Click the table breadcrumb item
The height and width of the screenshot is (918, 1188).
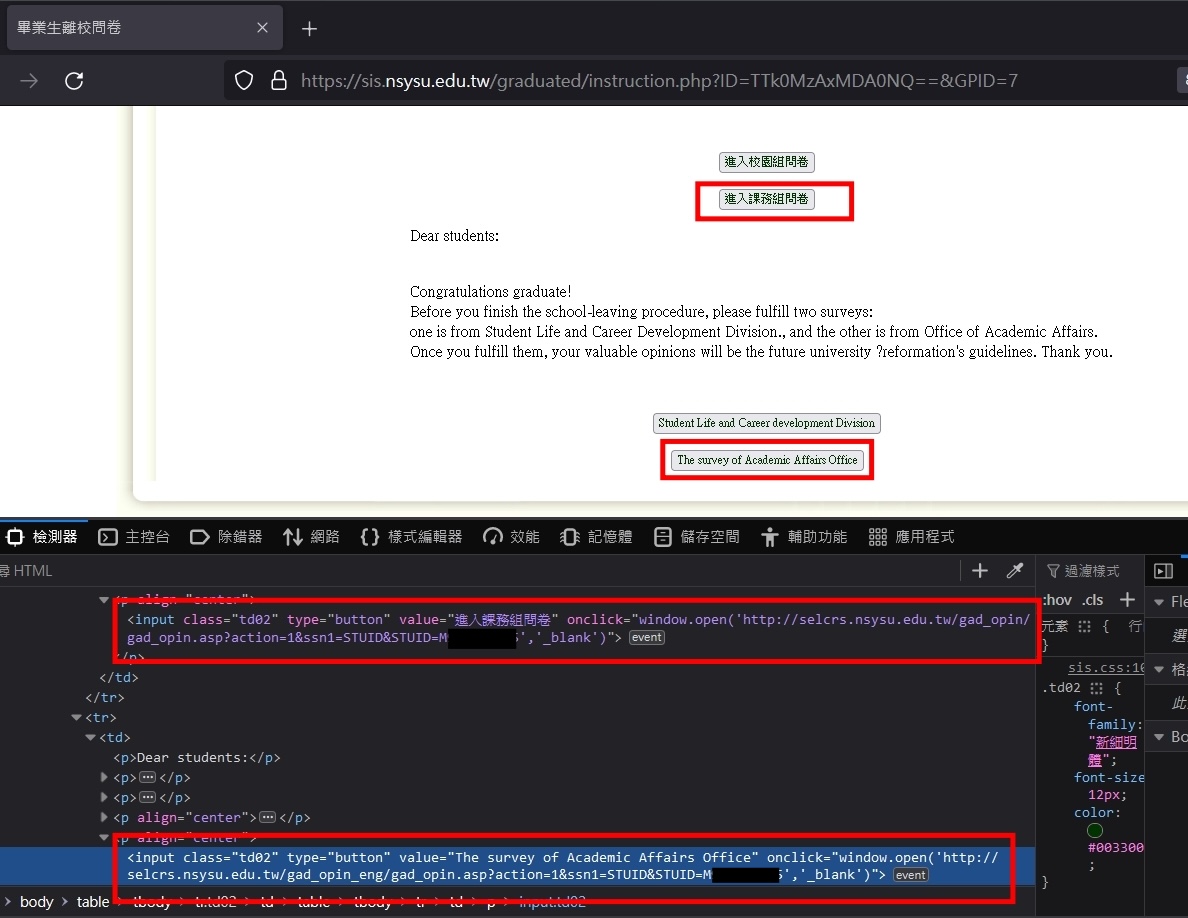[x=92, y=901]
